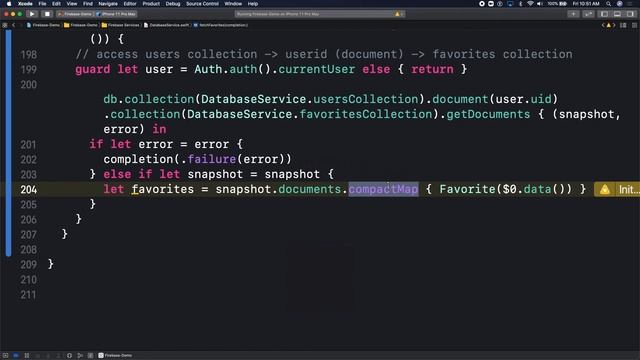Click the screen mirroring icon in menu bar

point(510,4)
